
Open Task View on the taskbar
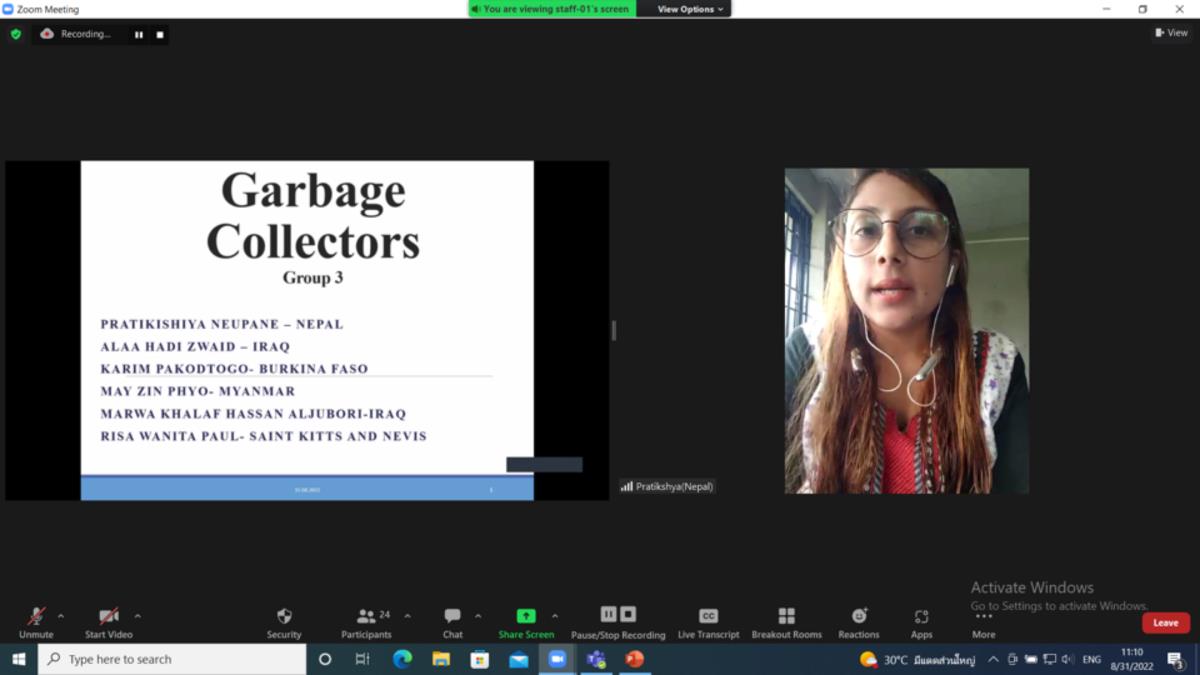click(x=363, y=659)
